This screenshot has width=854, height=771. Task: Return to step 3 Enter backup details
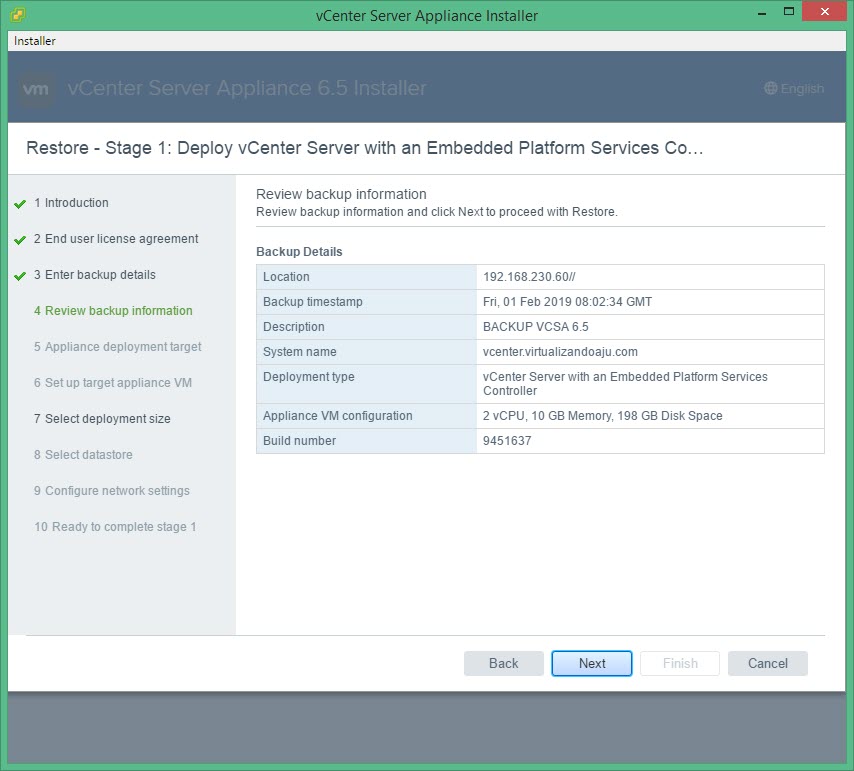[100, 275]
